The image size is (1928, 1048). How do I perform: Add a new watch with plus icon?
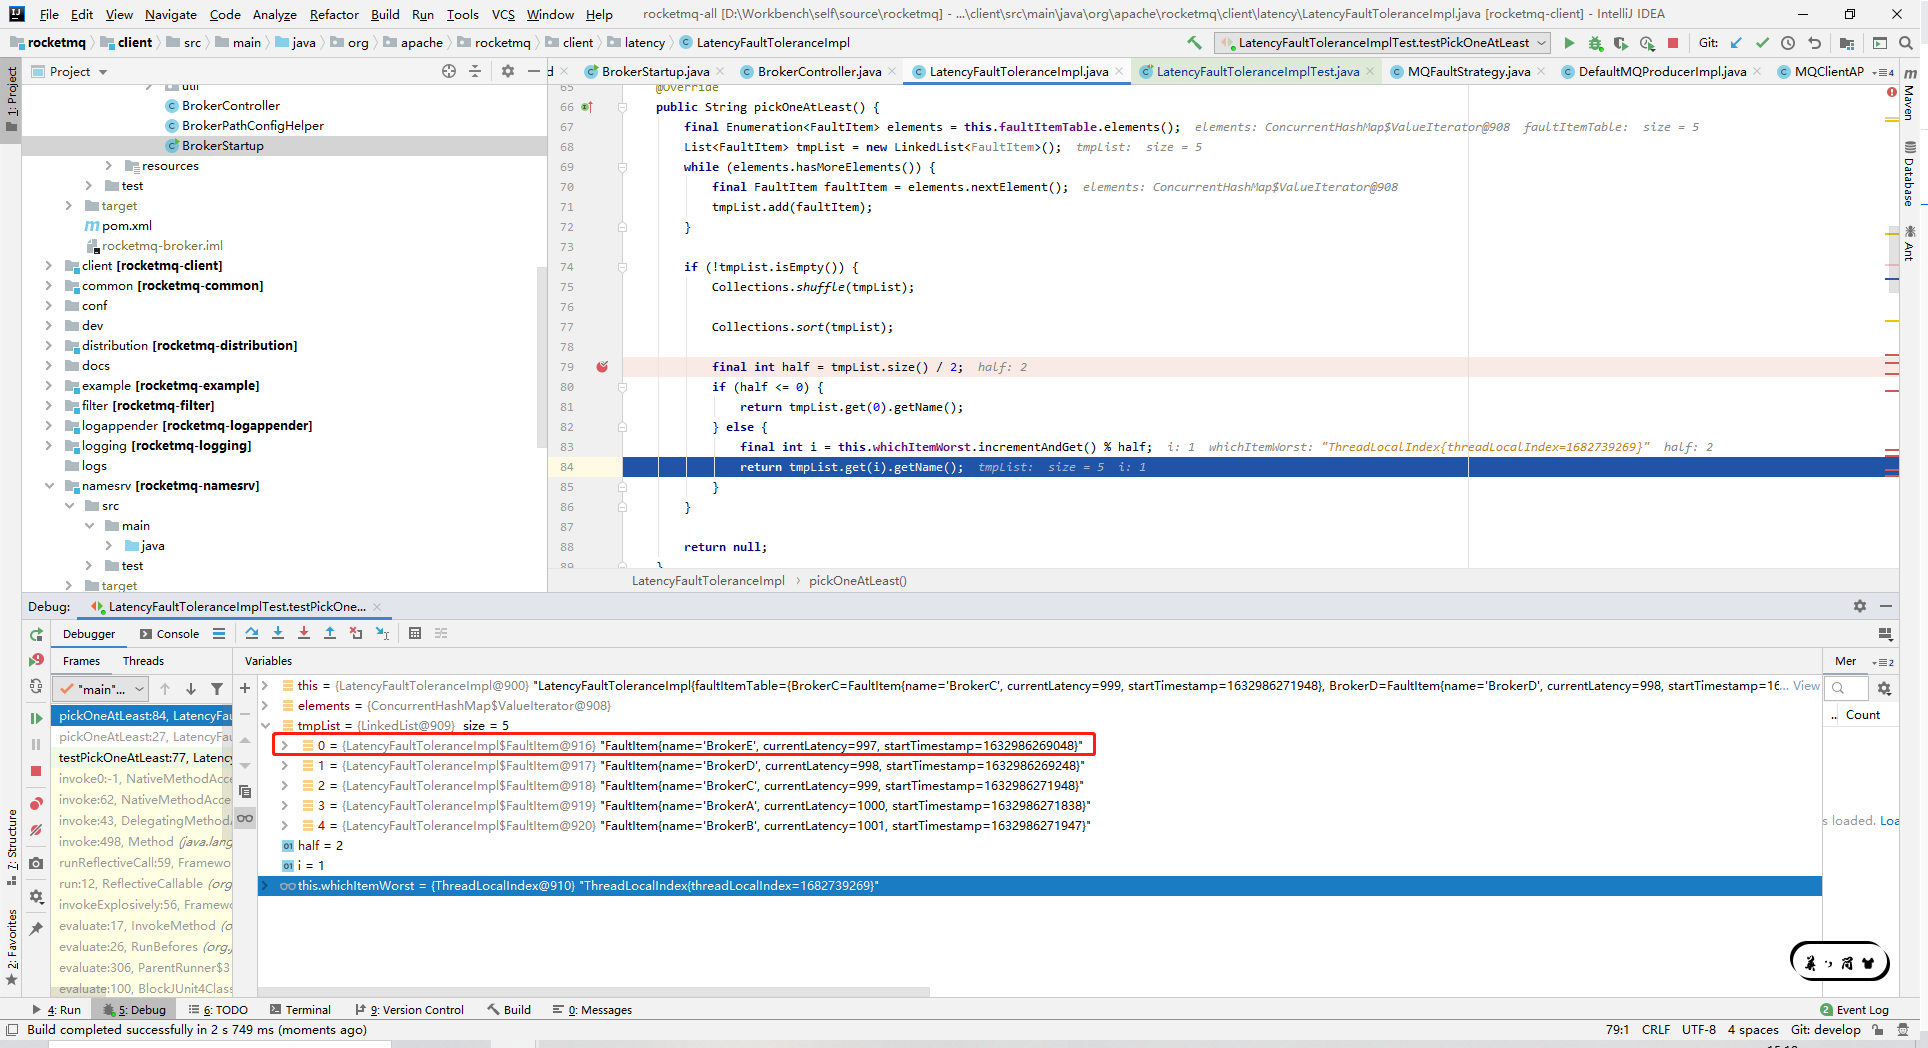click(x=245, y=688)
